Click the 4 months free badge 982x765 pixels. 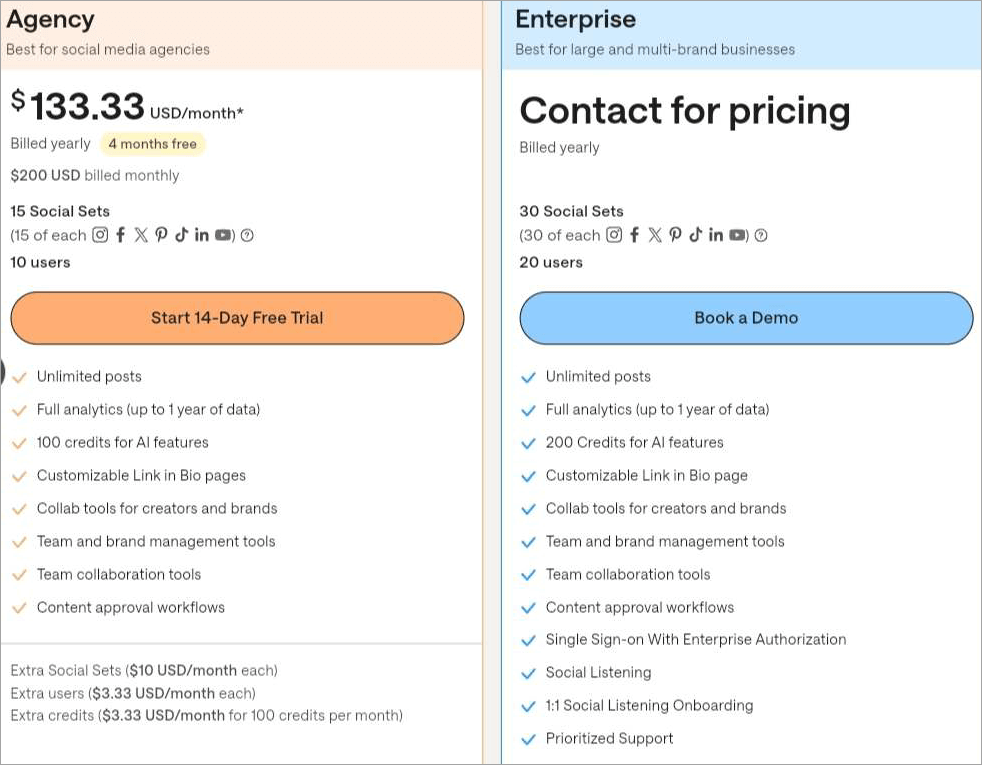[x=152, y=144]
